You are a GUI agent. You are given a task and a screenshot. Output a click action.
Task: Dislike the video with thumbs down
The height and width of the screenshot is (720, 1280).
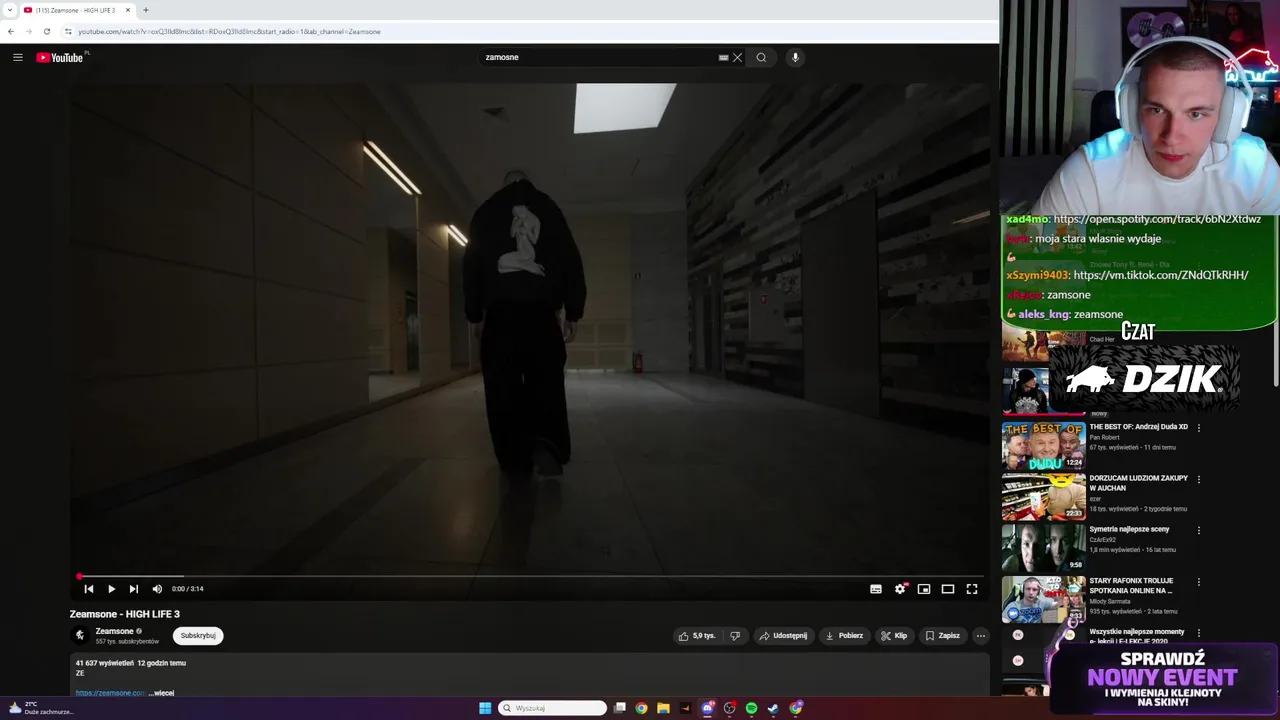[735, 635]
